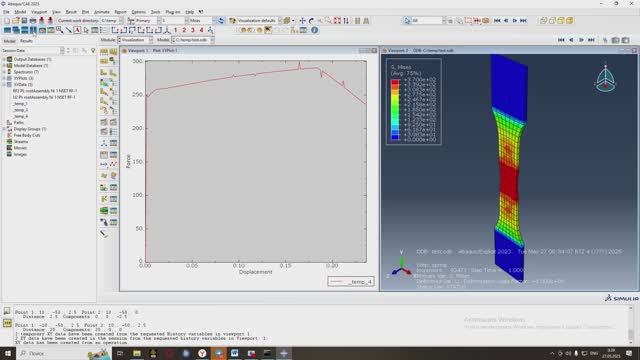
Task: Open the Result menu
Action: point(71,12)
